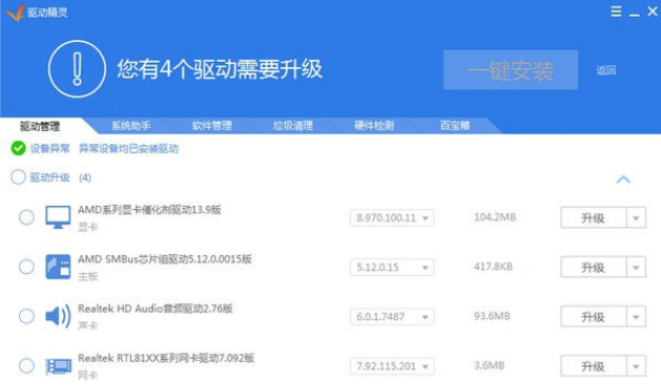Image resolution: width=661 pixels, height=388 pixels.
Task: Click the motherboard icon for AMD SMBus driver
Action: tap(58, 267)
